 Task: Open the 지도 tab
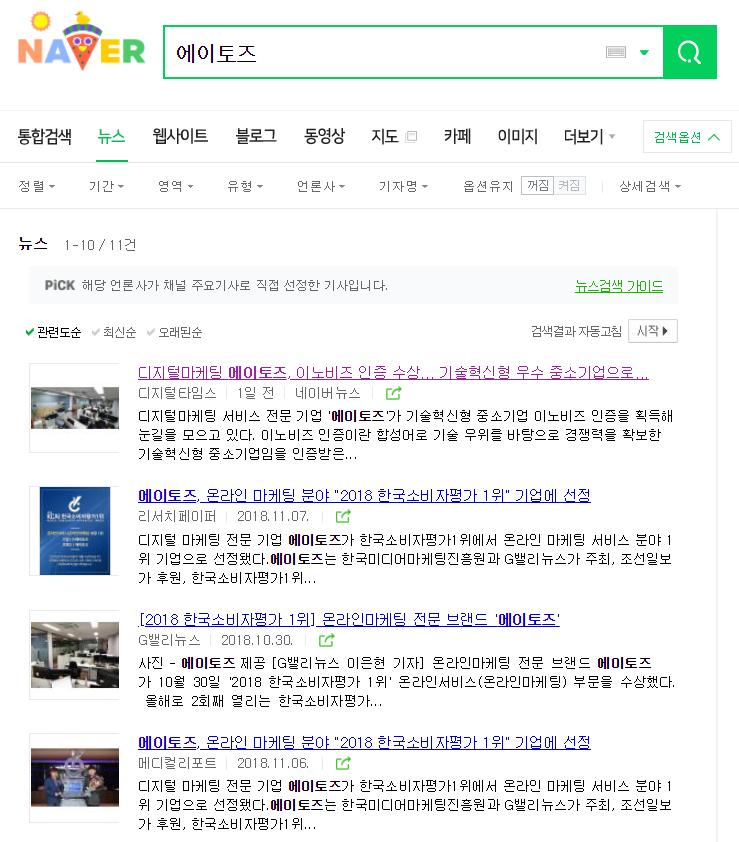(x=385, y=136)
